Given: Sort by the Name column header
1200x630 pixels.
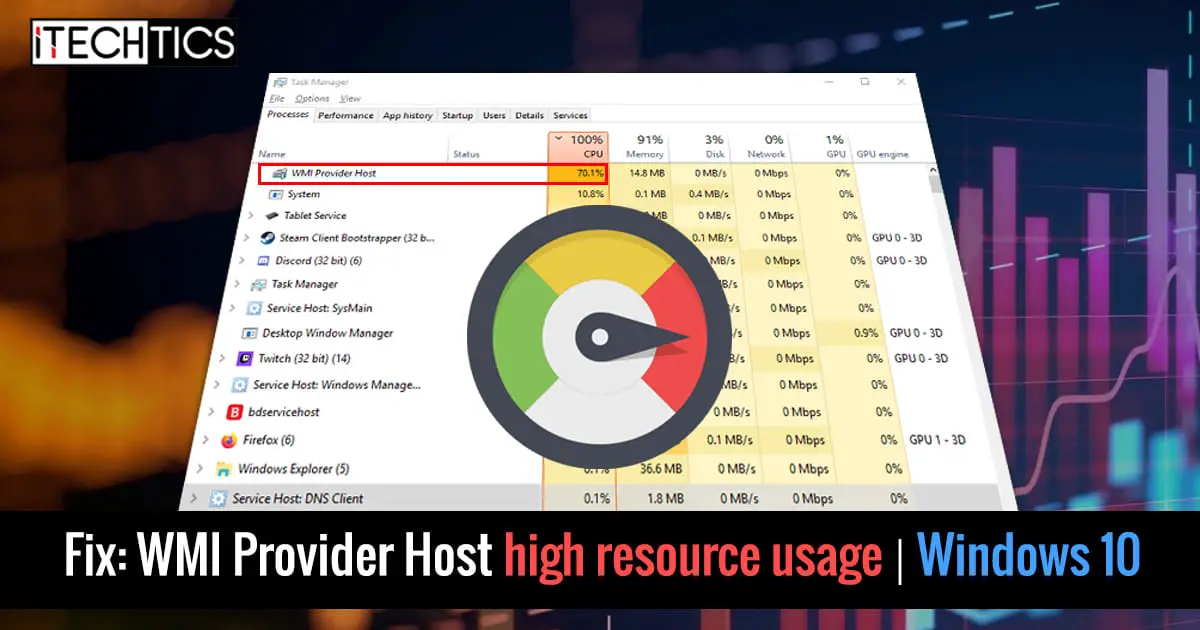Looking at the screenshot, I should tap(270, 154).
